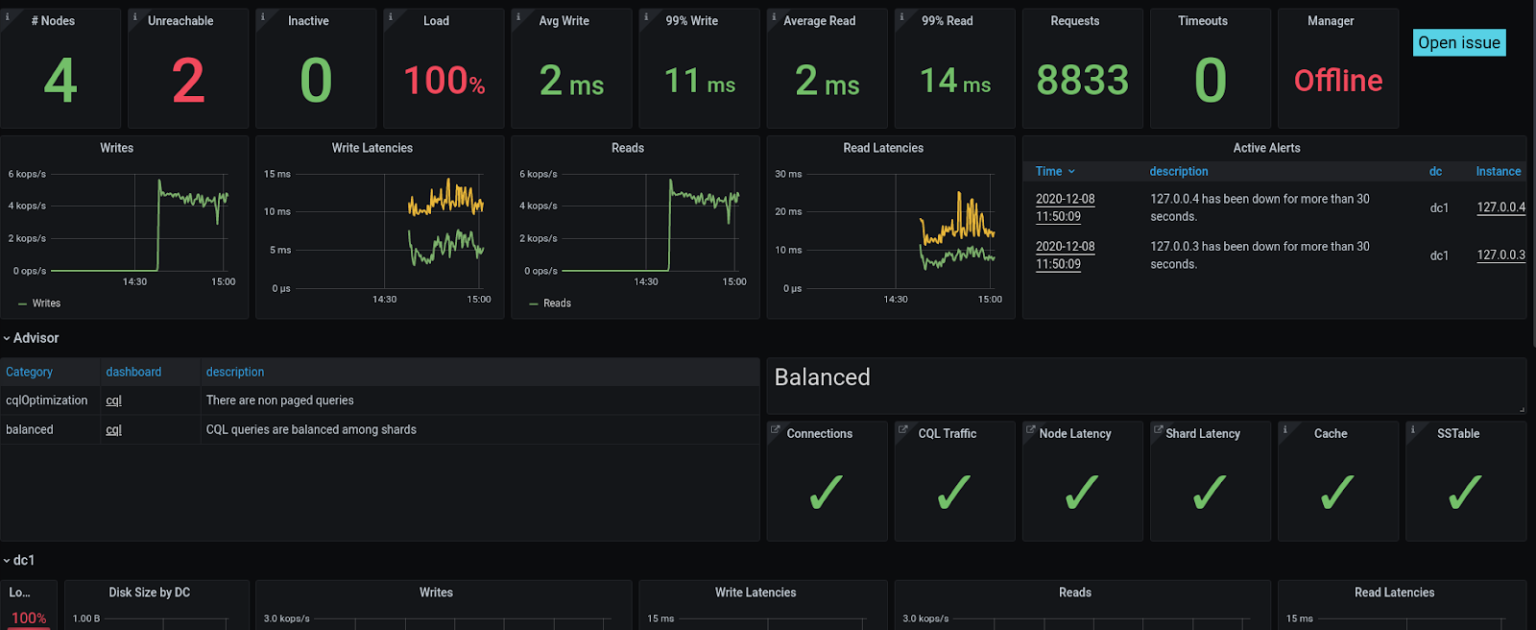Sort Advisor table by Category header
This screenshot has width=1536, height=630.
click(x=29, y=372)
